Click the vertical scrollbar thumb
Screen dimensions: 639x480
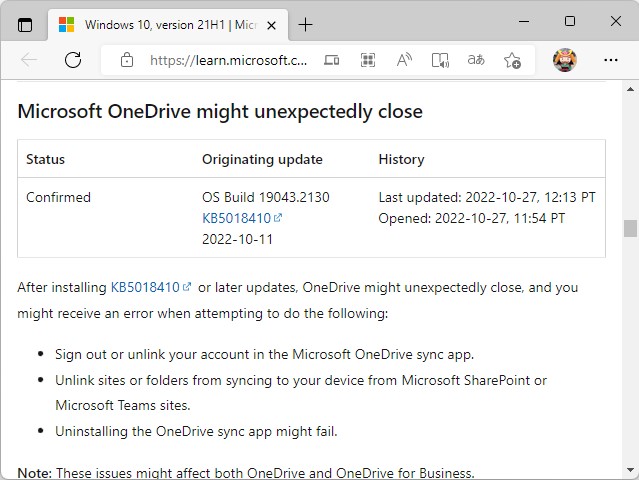[x=630, y=228]
